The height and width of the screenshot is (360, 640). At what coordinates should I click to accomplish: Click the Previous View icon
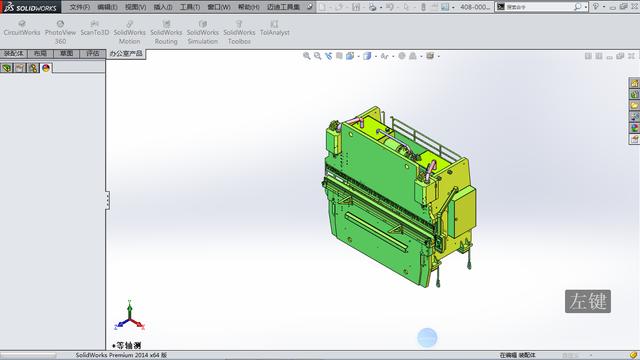(x=329, y=56)
